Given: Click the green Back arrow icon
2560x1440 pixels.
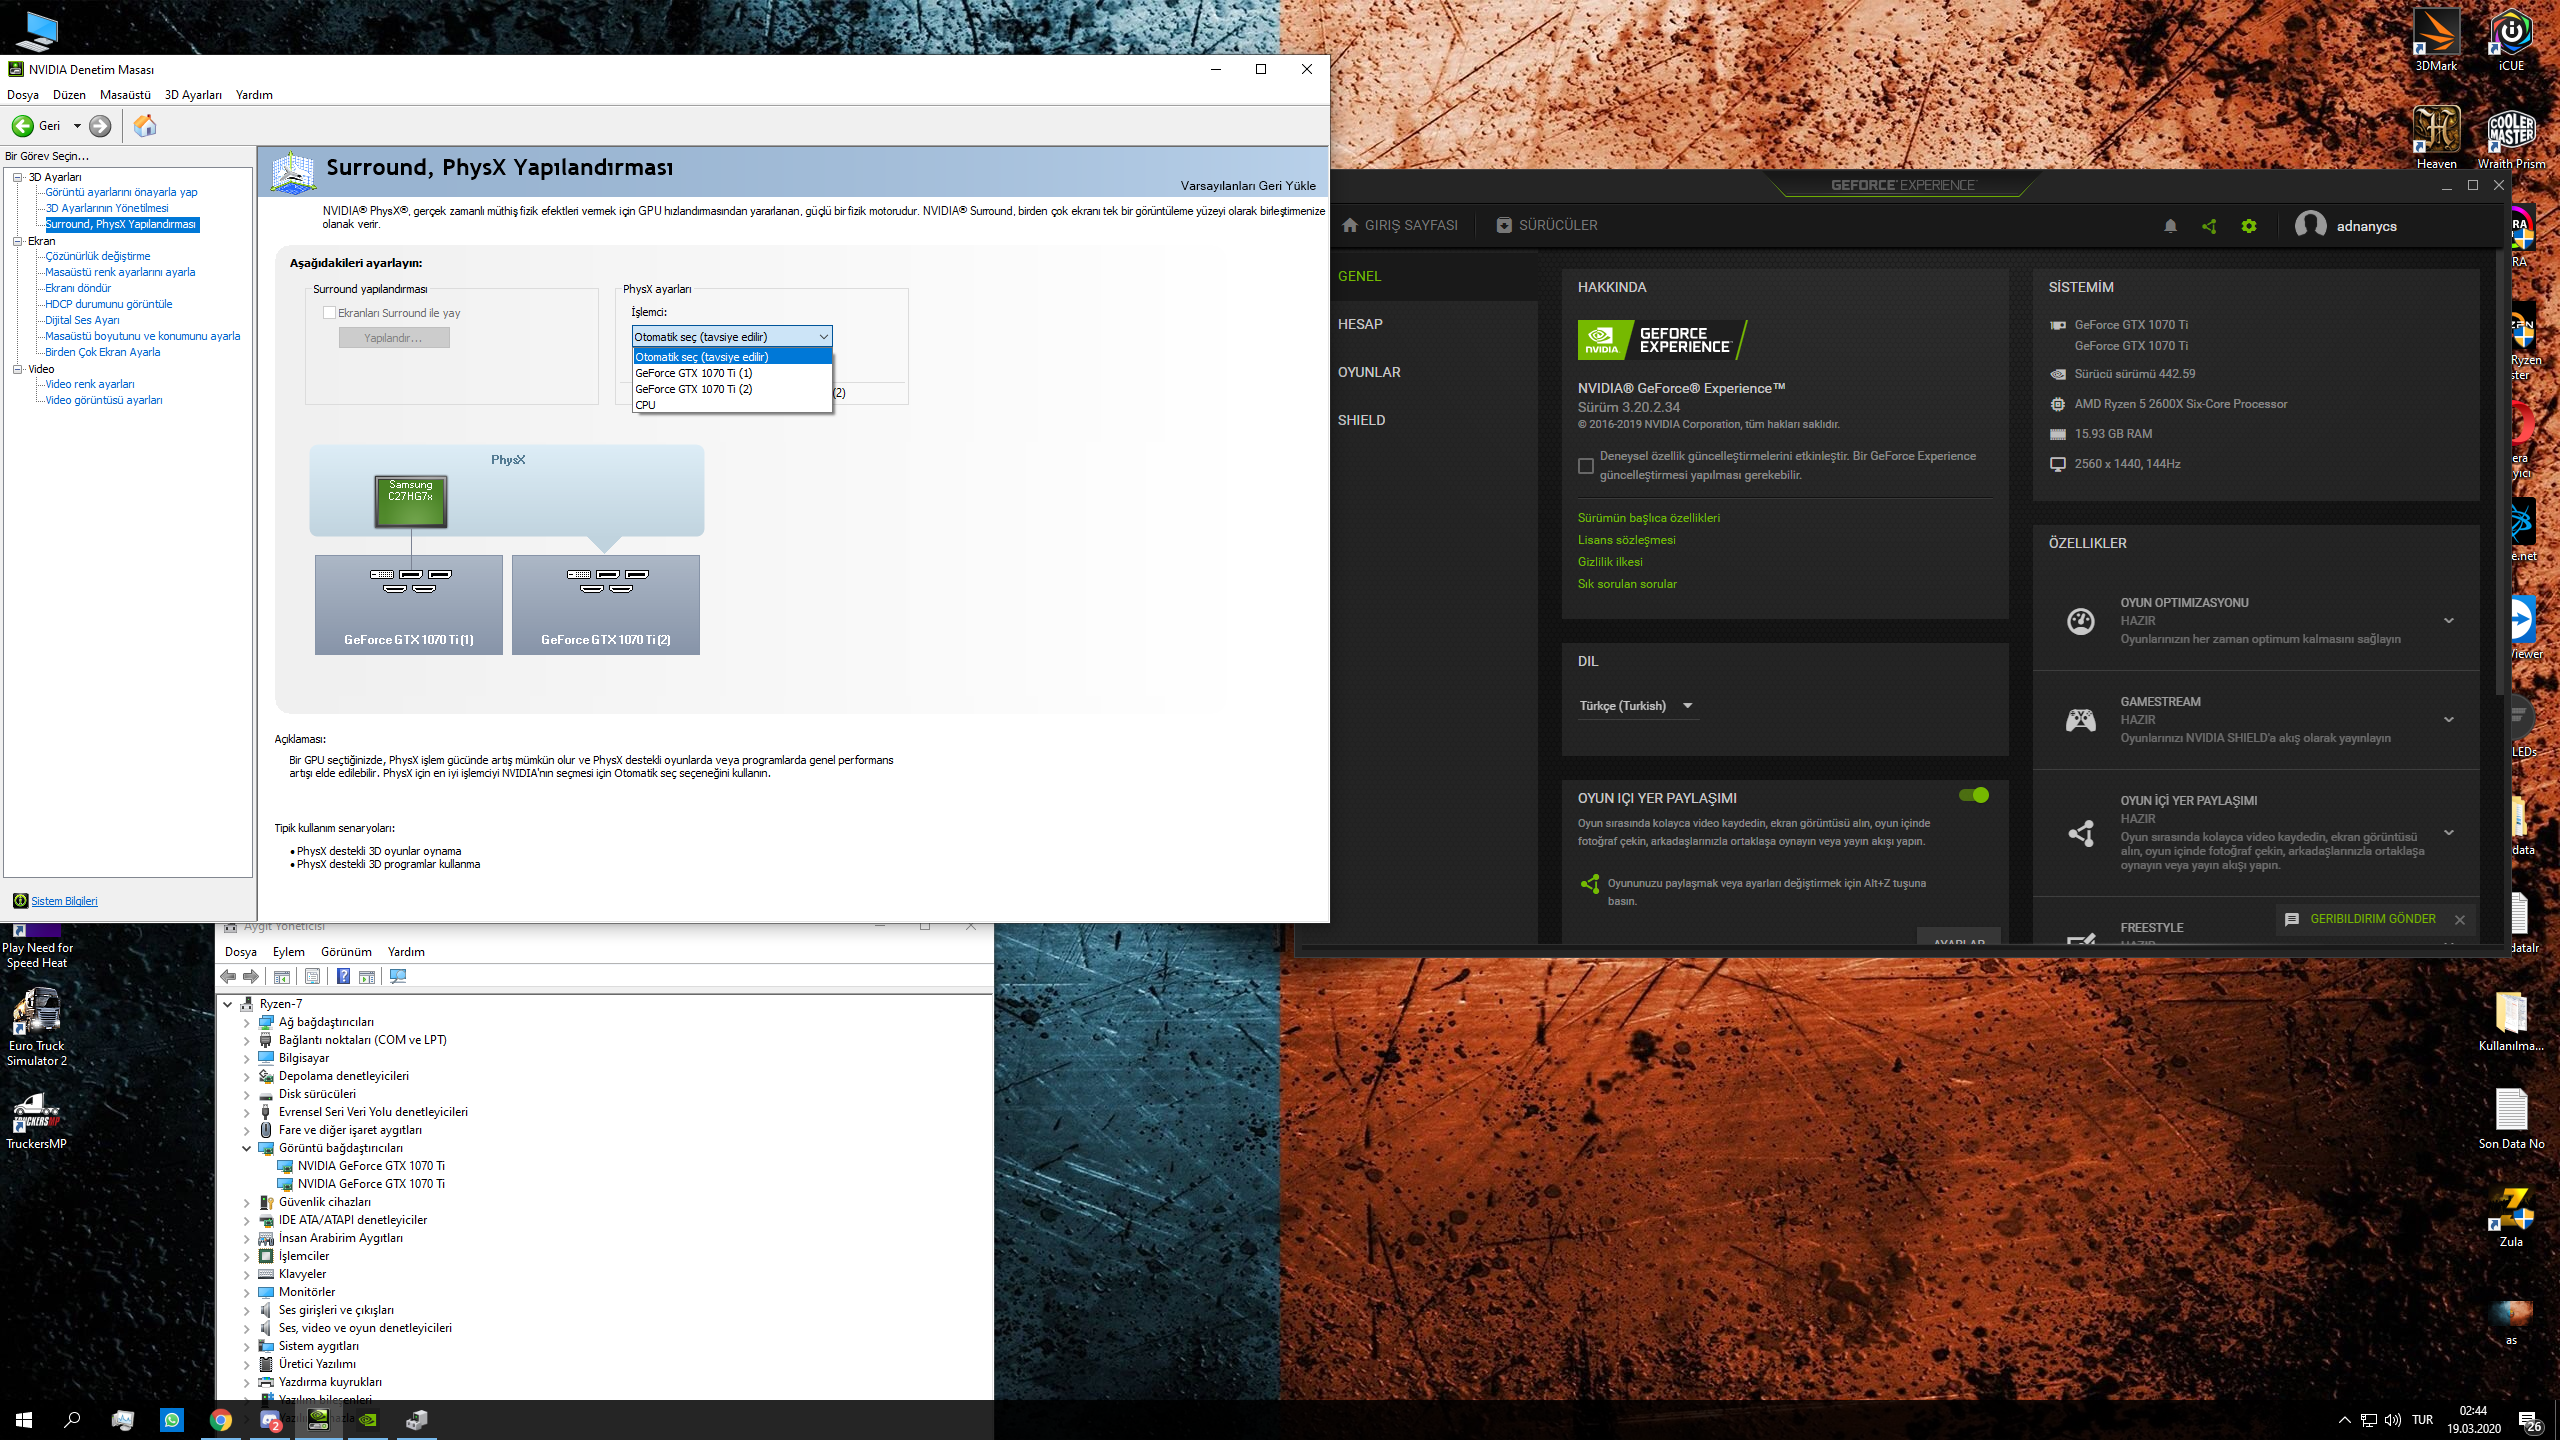Looking at the screenshot, I should point(22,126).
